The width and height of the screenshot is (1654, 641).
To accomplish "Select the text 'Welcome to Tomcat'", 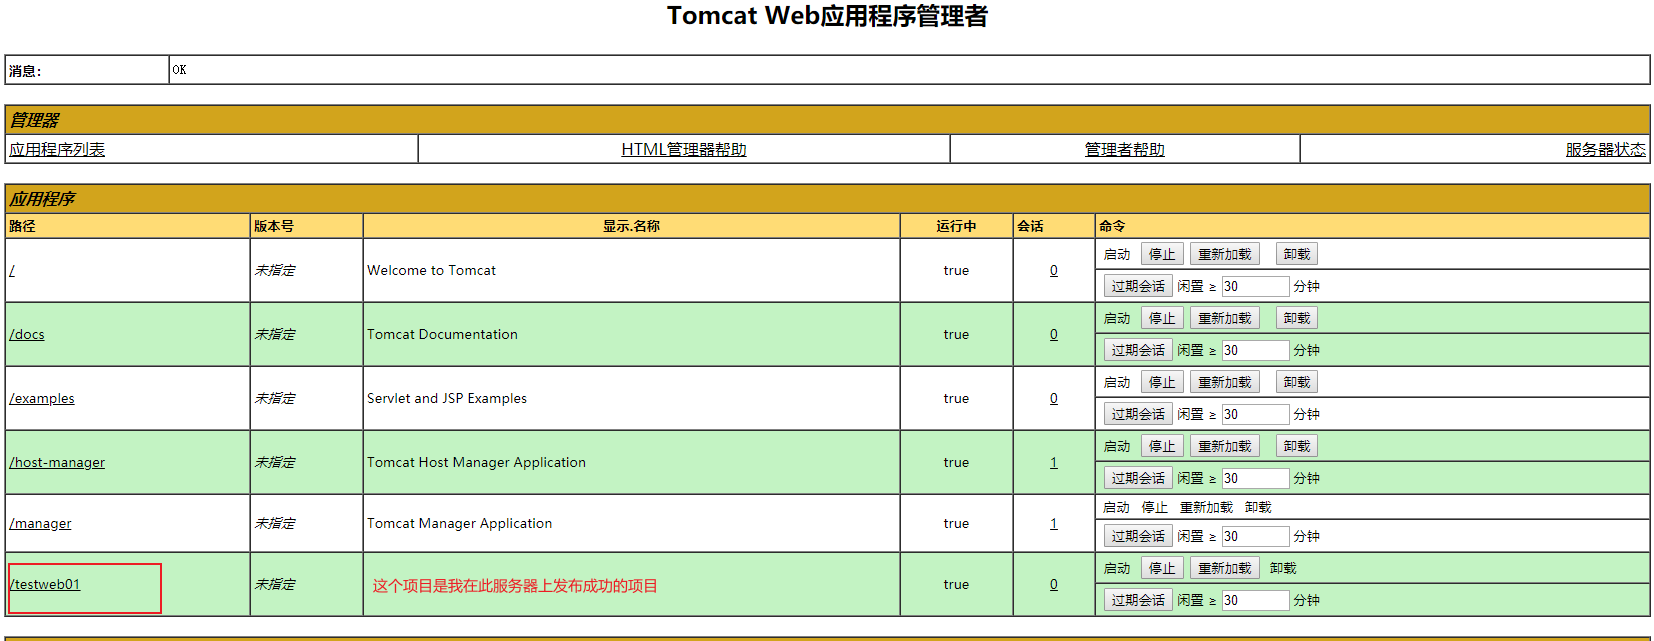I will click(x=431, y=270).
